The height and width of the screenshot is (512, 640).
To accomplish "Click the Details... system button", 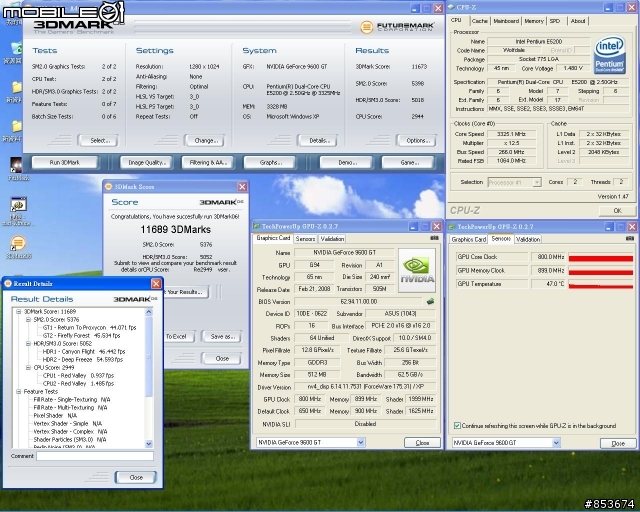I will point(317,140).
